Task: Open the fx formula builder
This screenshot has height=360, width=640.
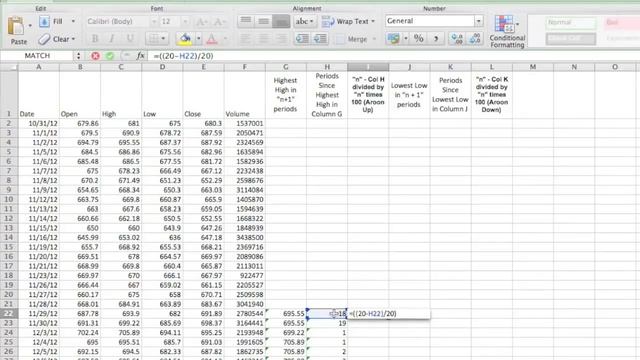Action: point(140,56)
